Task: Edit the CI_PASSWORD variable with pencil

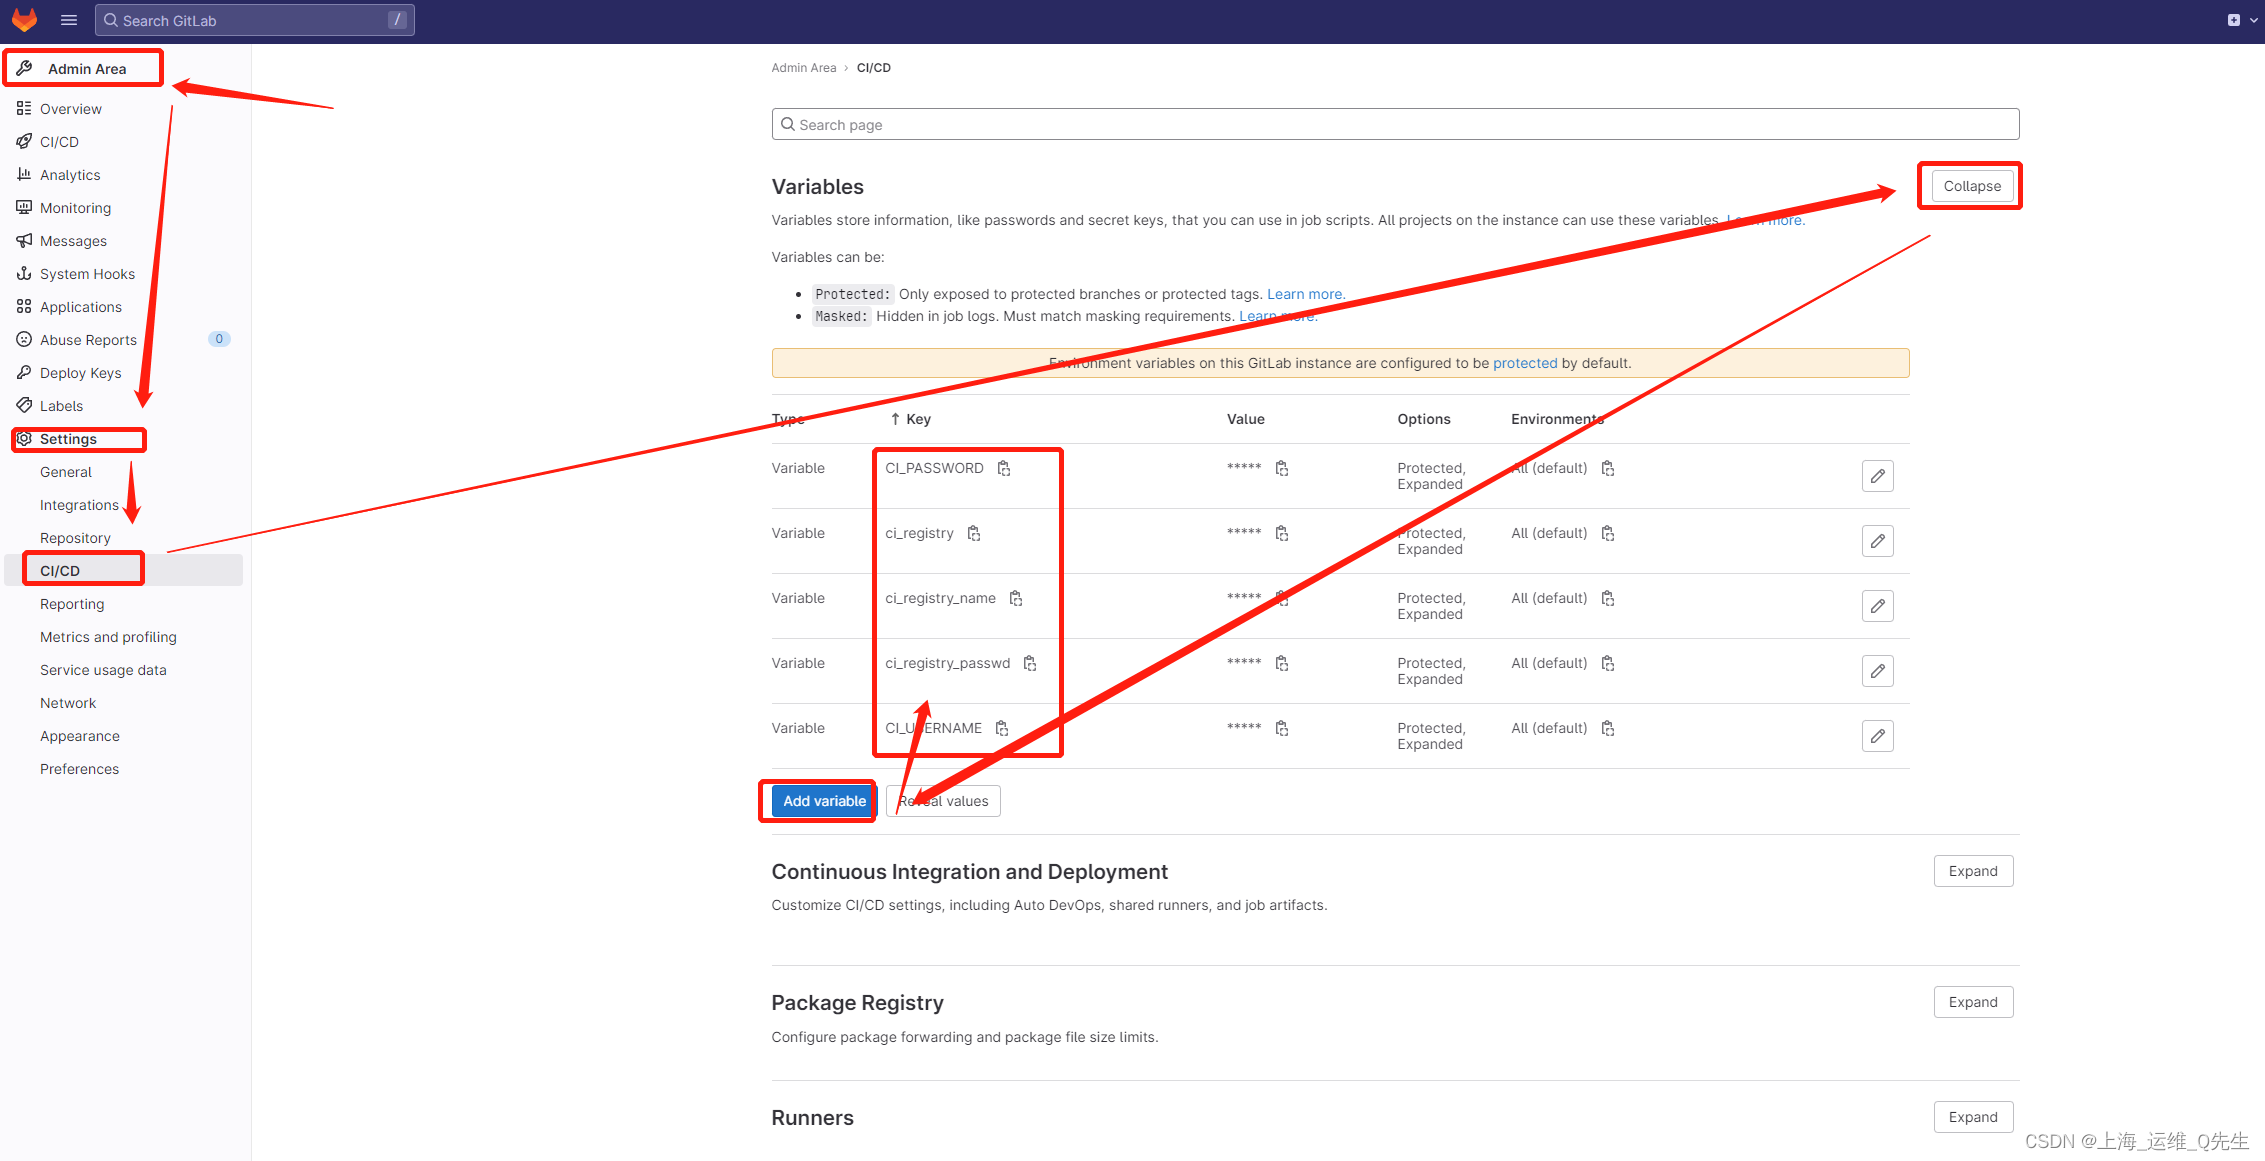Action: tap(1877, 476)
